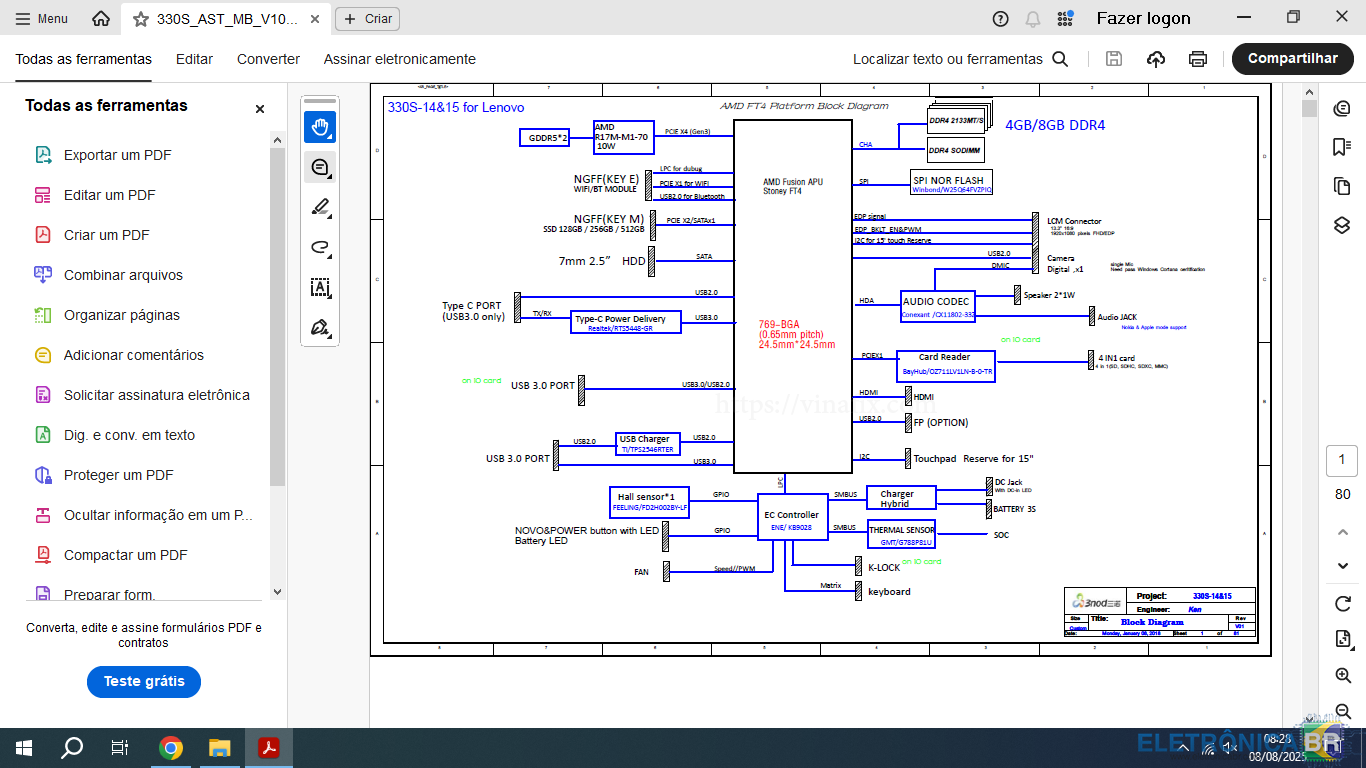Click the print icon
This screenshot has height=768, width=1366.
point(1197,59)
